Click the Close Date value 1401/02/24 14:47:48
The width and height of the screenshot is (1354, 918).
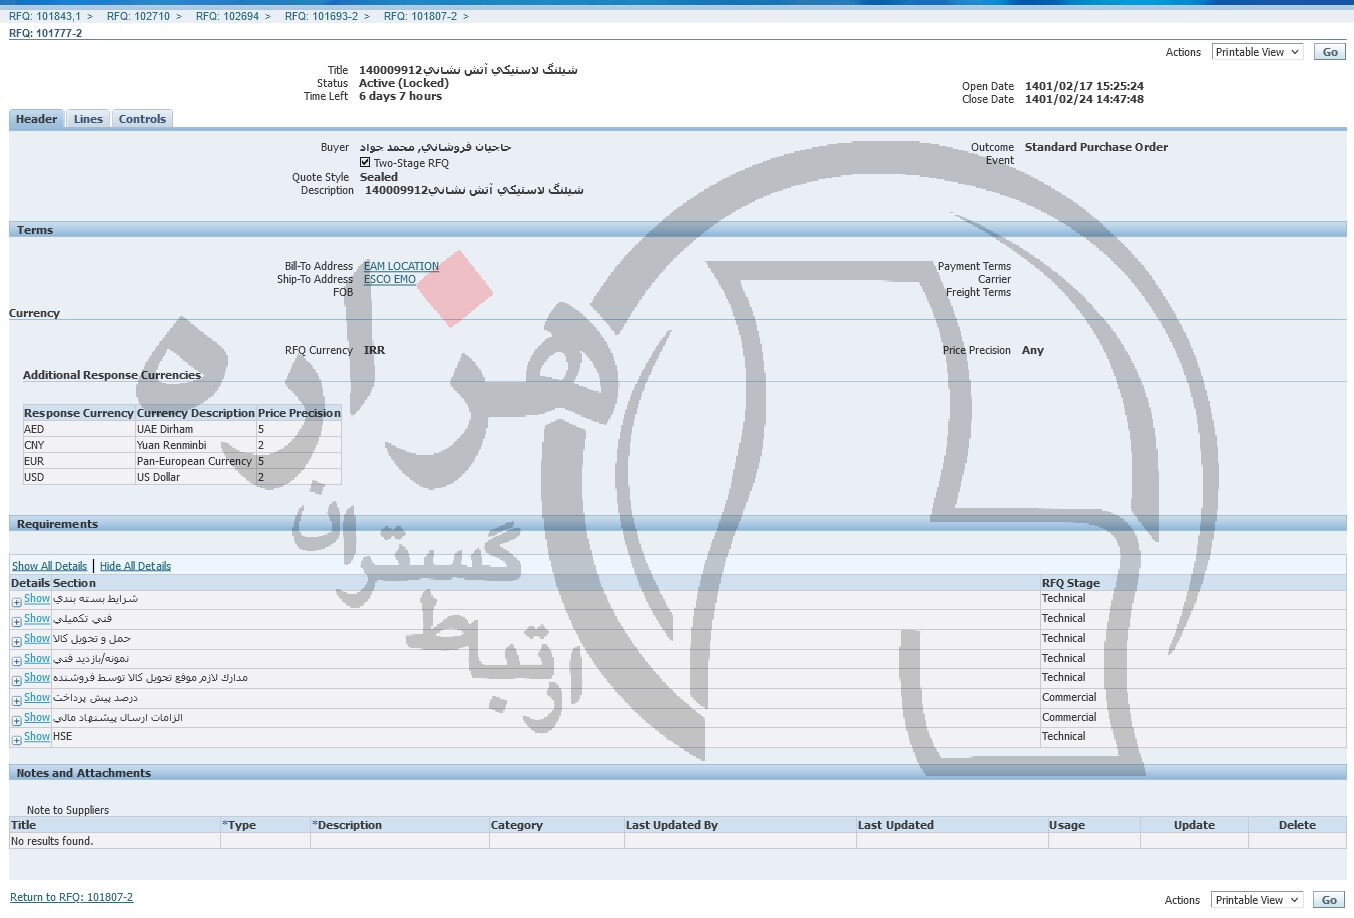pyautogui.click(x=1084, y=99)
